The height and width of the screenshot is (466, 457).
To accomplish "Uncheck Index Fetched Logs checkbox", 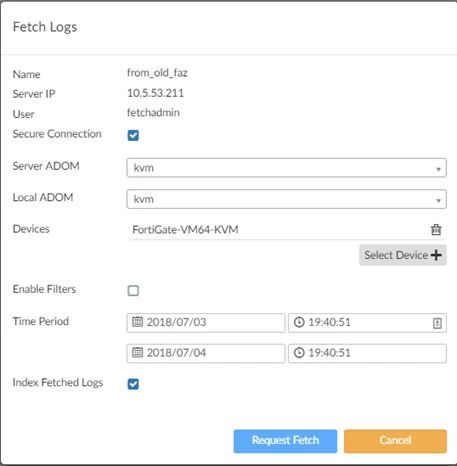I will point(133,384).
